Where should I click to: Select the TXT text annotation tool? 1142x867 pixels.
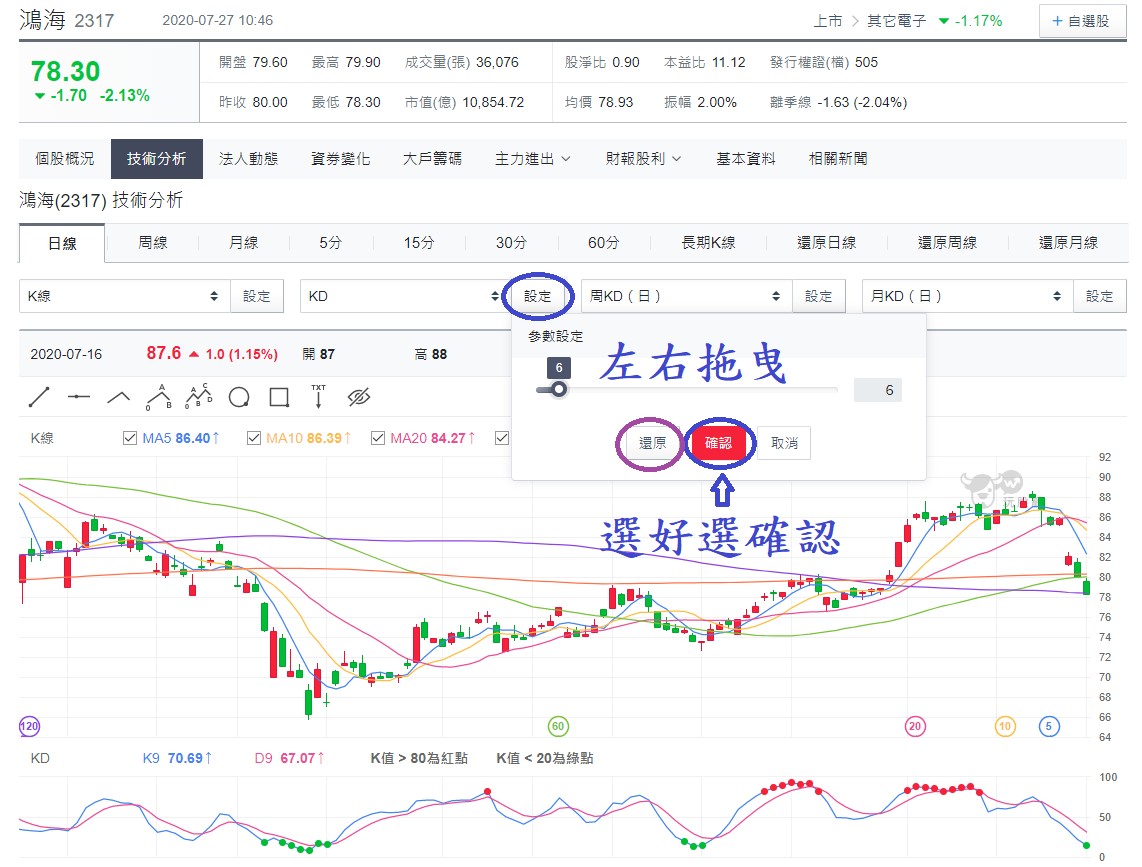coord(318,396)
